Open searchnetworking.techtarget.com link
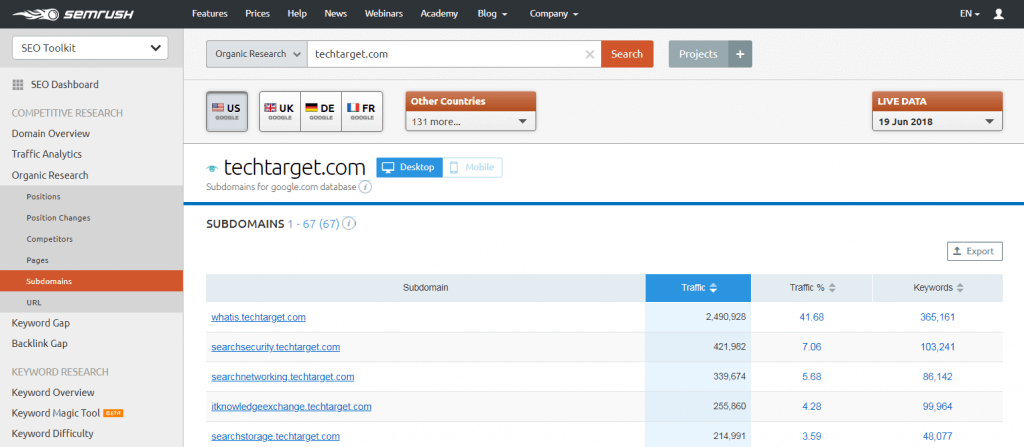 click(x=283, y=376)
